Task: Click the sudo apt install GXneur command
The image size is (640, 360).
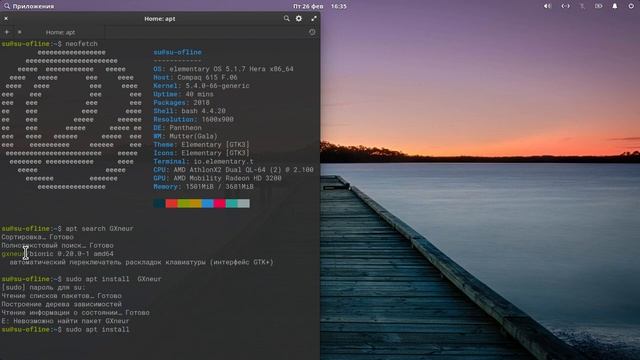Action: [113, 279]
